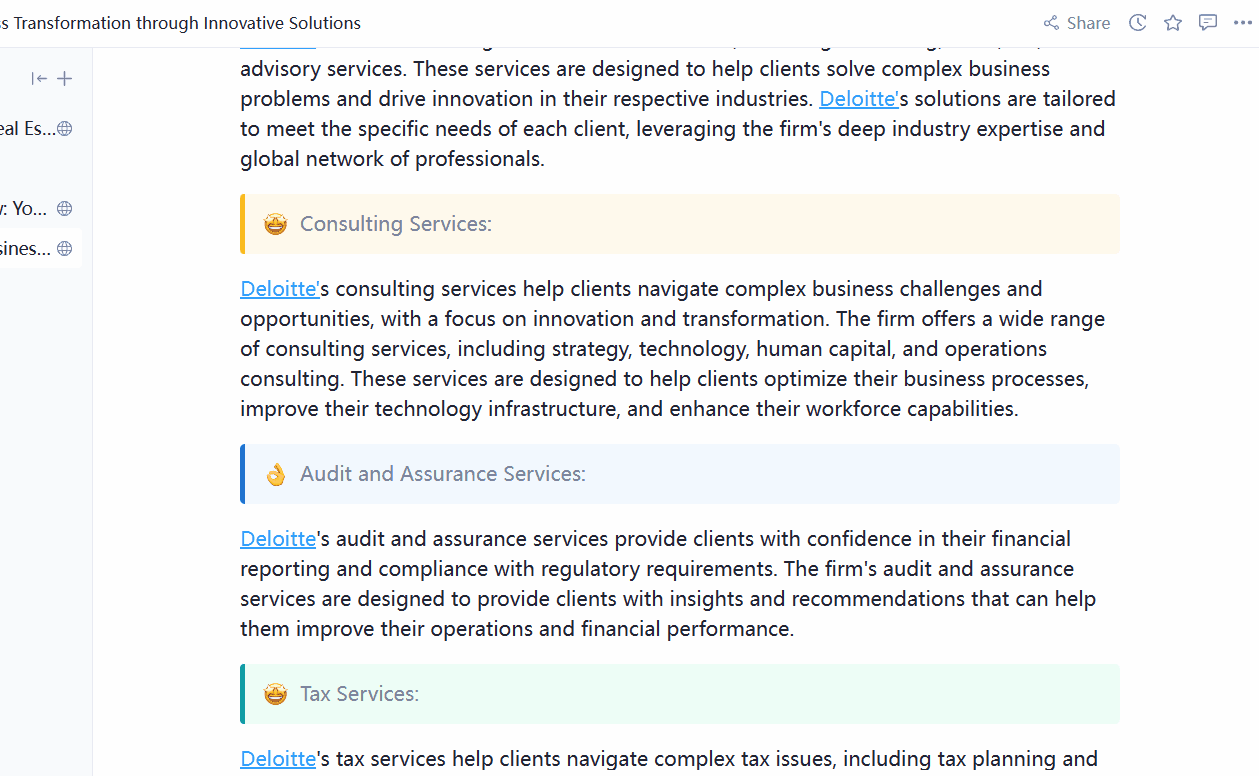Click the Share button
Screen dimensions: 1259x776
click(1077, 23)
